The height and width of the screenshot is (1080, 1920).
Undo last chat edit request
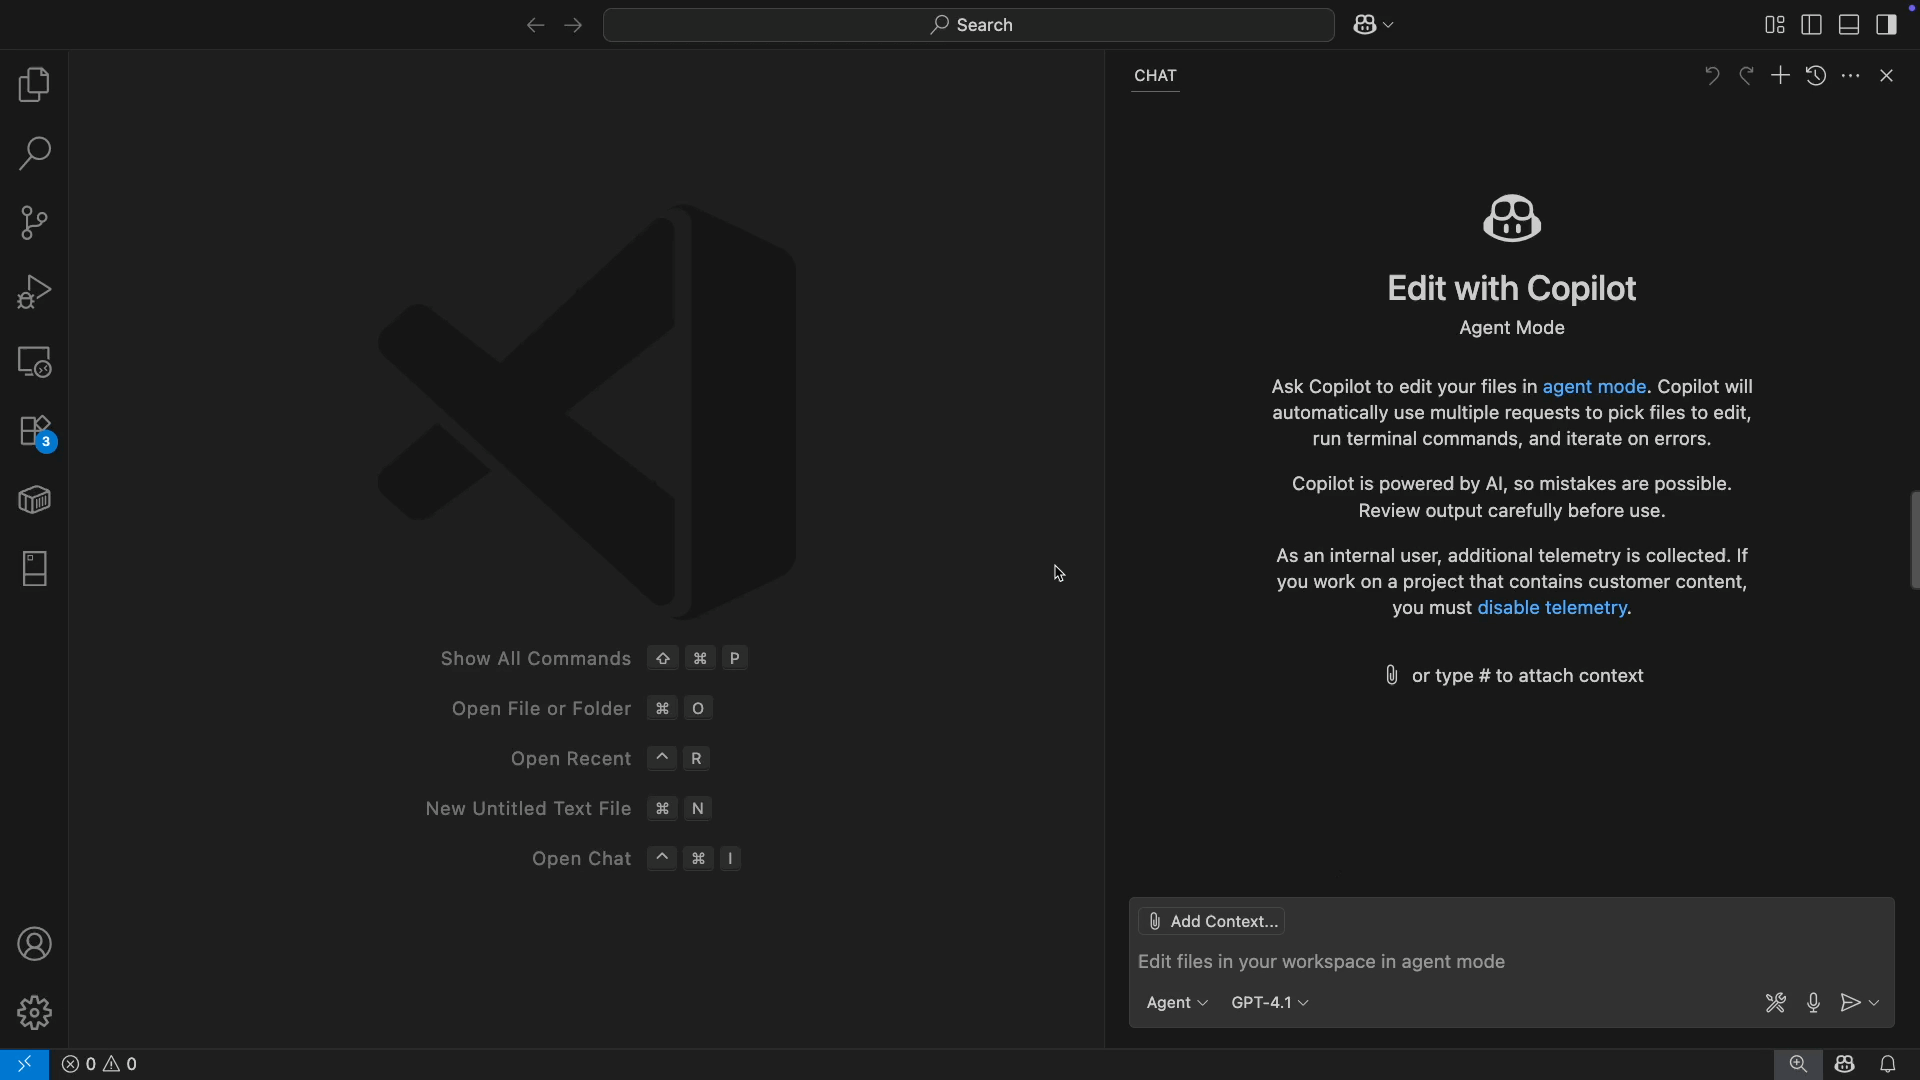[1712, 76]
